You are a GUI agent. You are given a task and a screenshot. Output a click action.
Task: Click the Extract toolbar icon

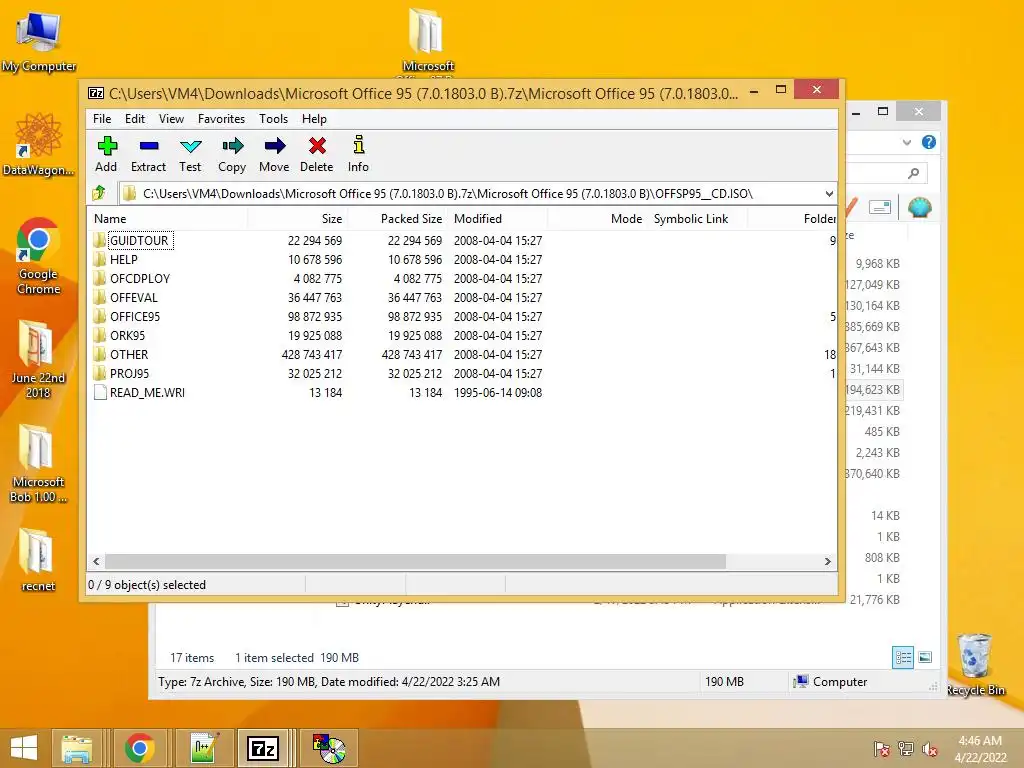(x=148, y=154)
